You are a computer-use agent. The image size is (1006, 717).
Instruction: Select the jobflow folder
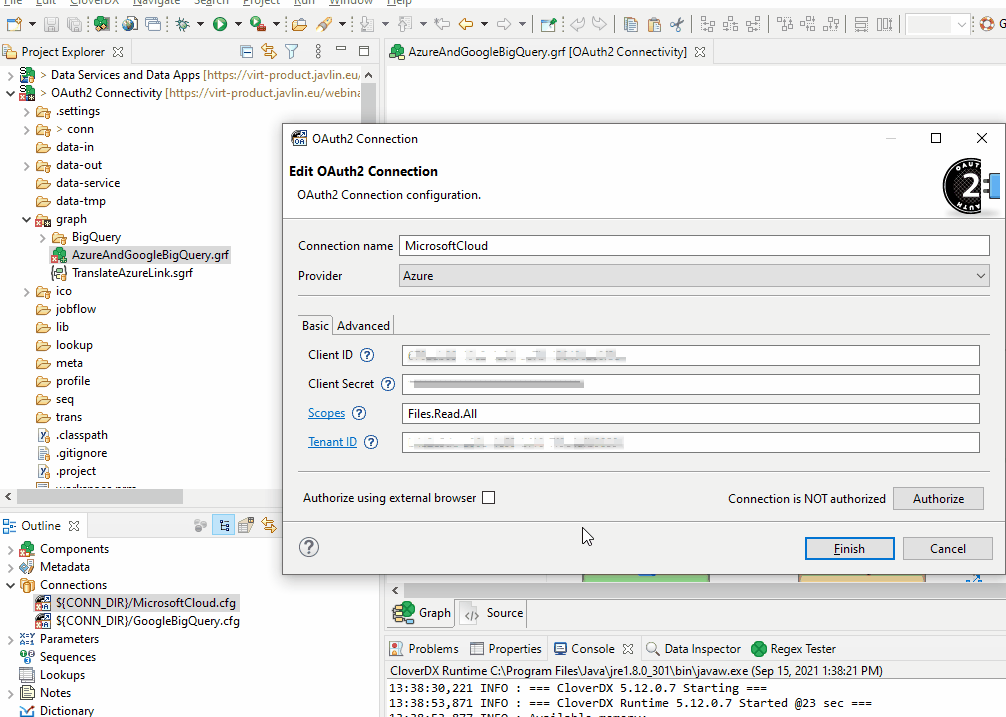76,309
